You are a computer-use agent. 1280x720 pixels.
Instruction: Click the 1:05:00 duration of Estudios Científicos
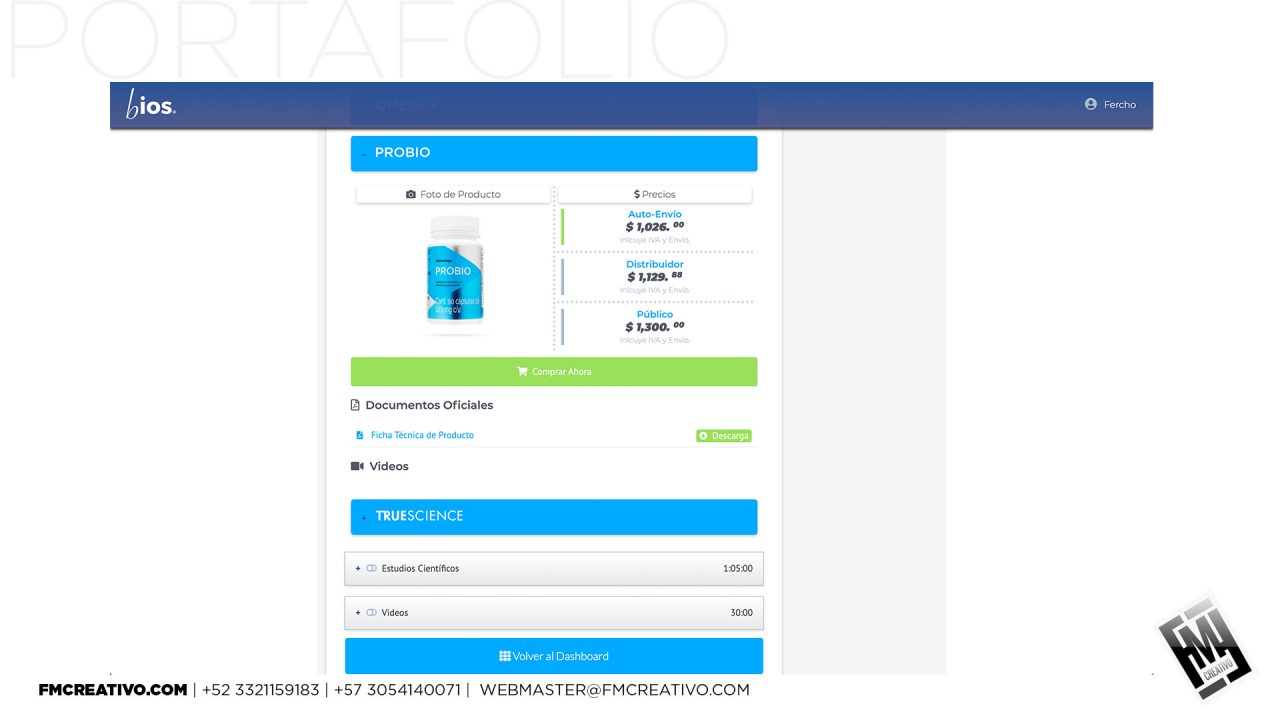tap(738, 568)
